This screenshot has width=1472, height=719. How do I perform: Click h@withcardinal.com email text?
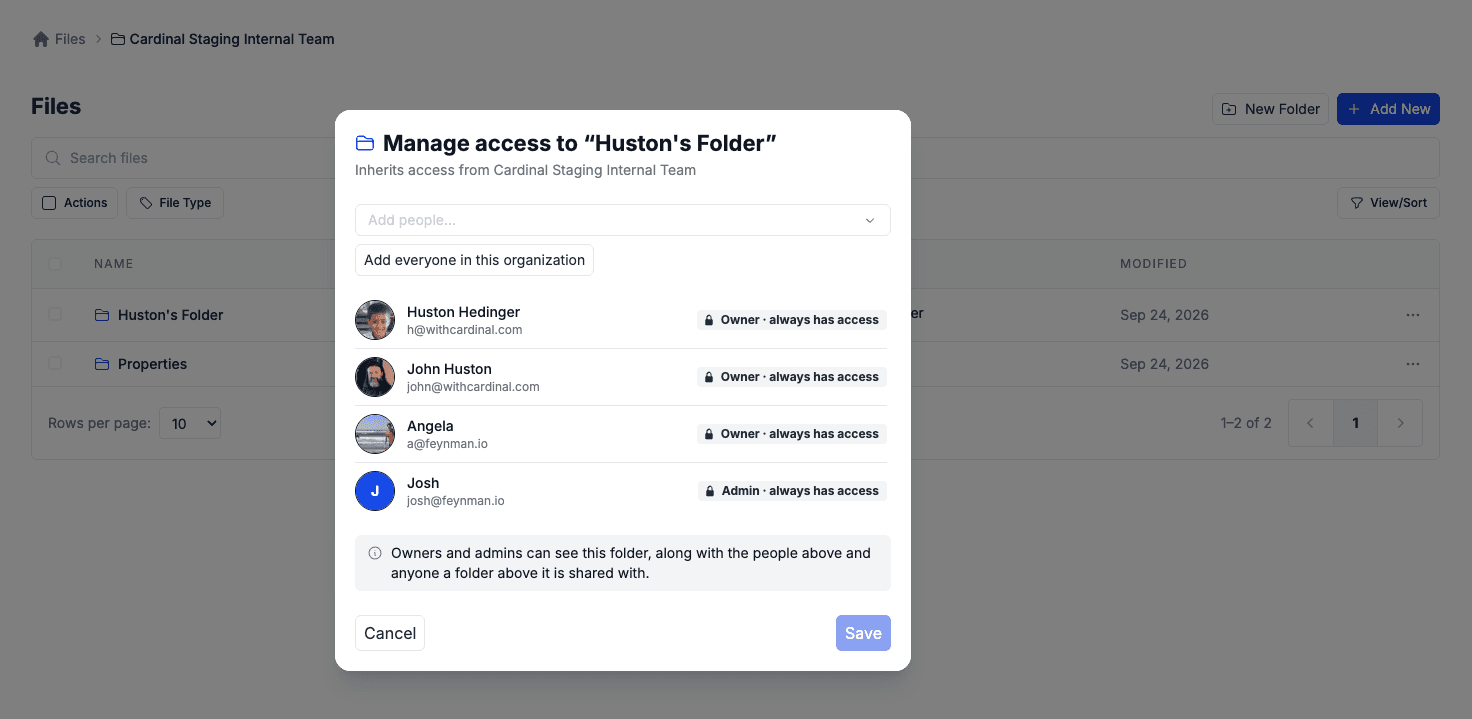[464, 329]
